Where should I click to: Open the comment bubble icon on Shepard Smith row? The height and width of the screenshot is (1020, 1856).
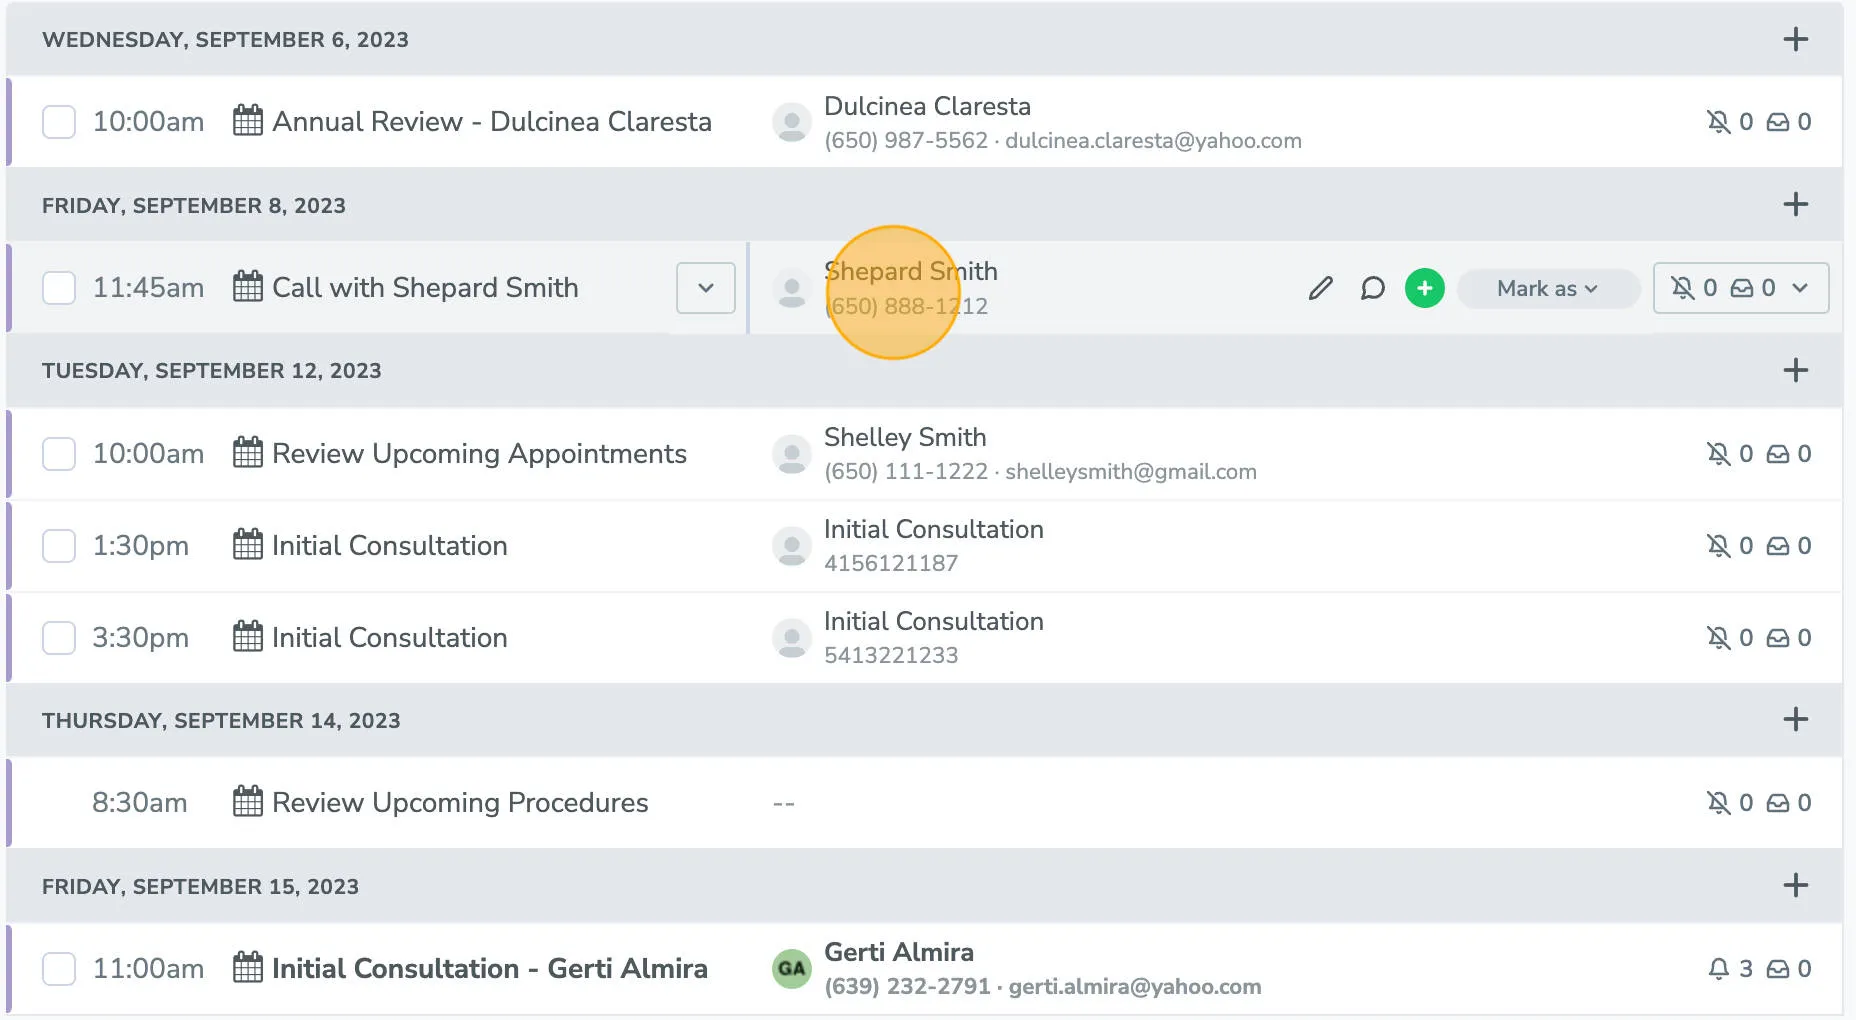(1372, 288)
